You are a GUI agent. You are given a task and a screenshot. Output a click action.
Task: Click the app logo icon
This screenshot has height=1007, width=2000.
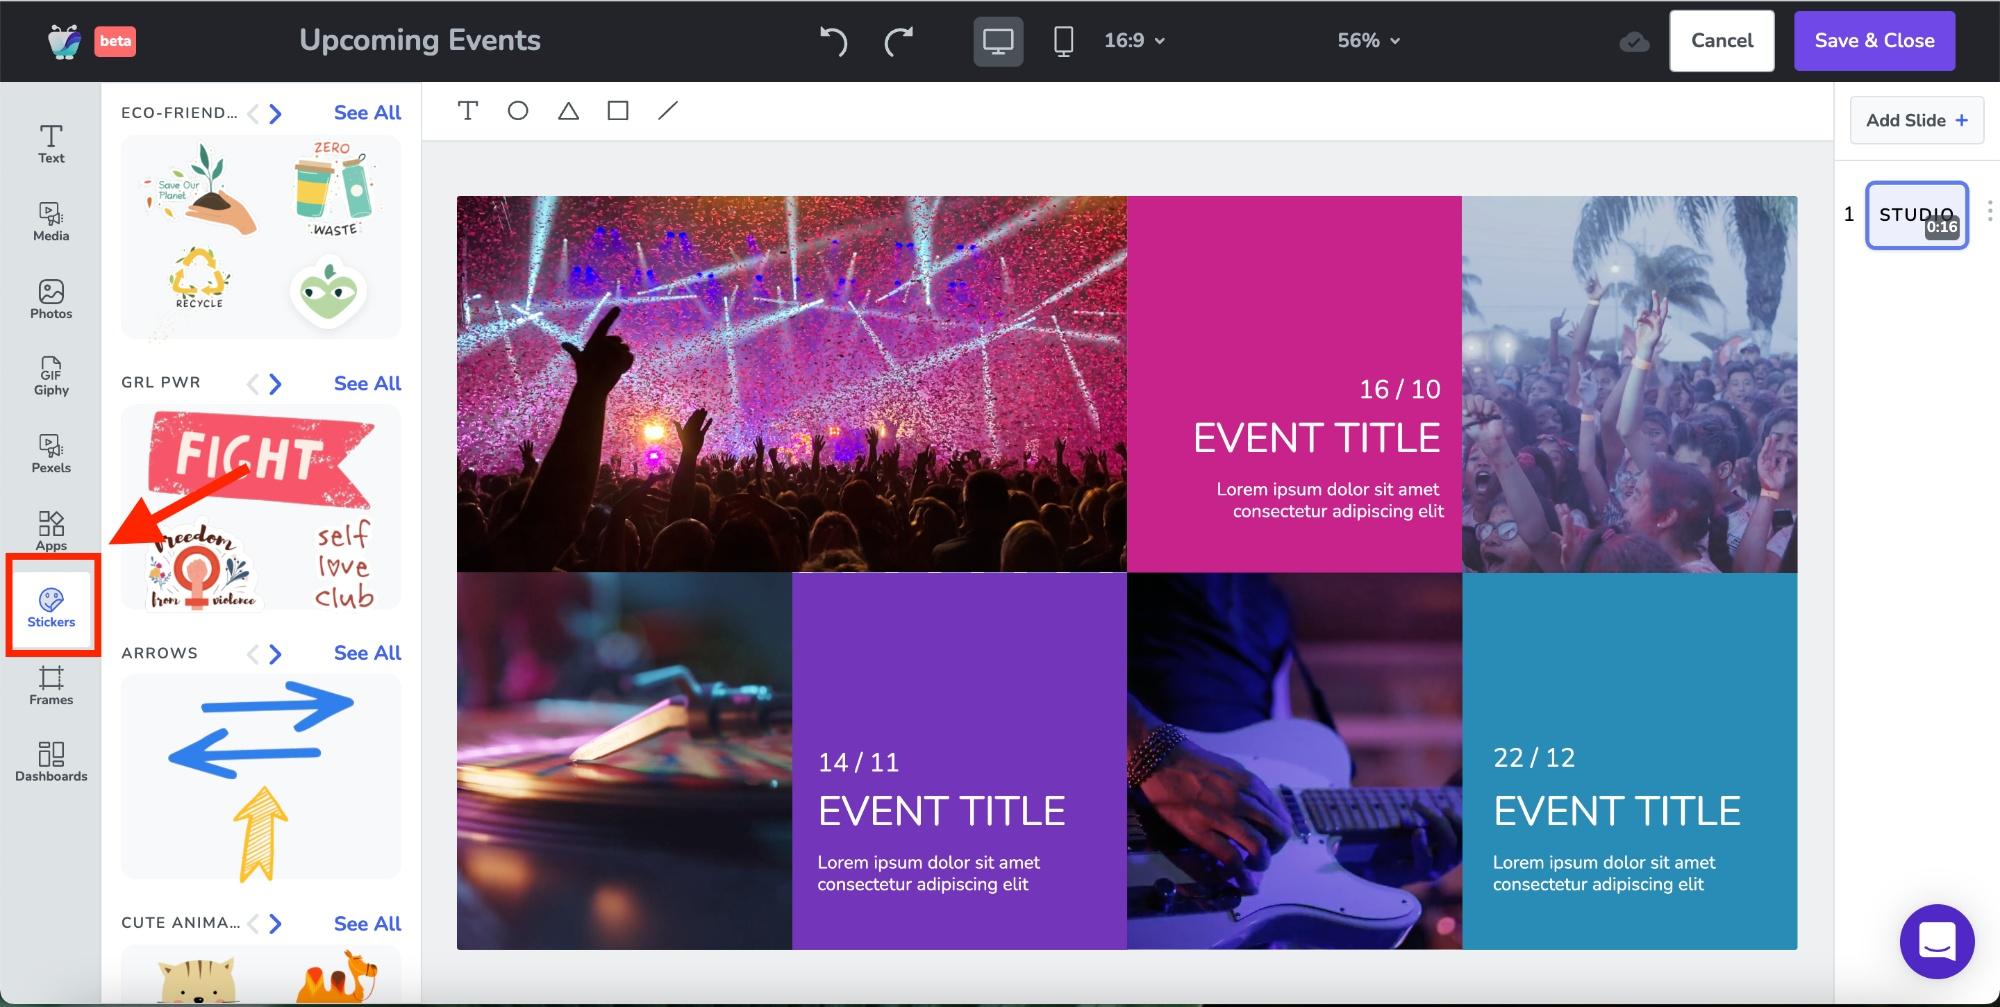pos(65,41)
